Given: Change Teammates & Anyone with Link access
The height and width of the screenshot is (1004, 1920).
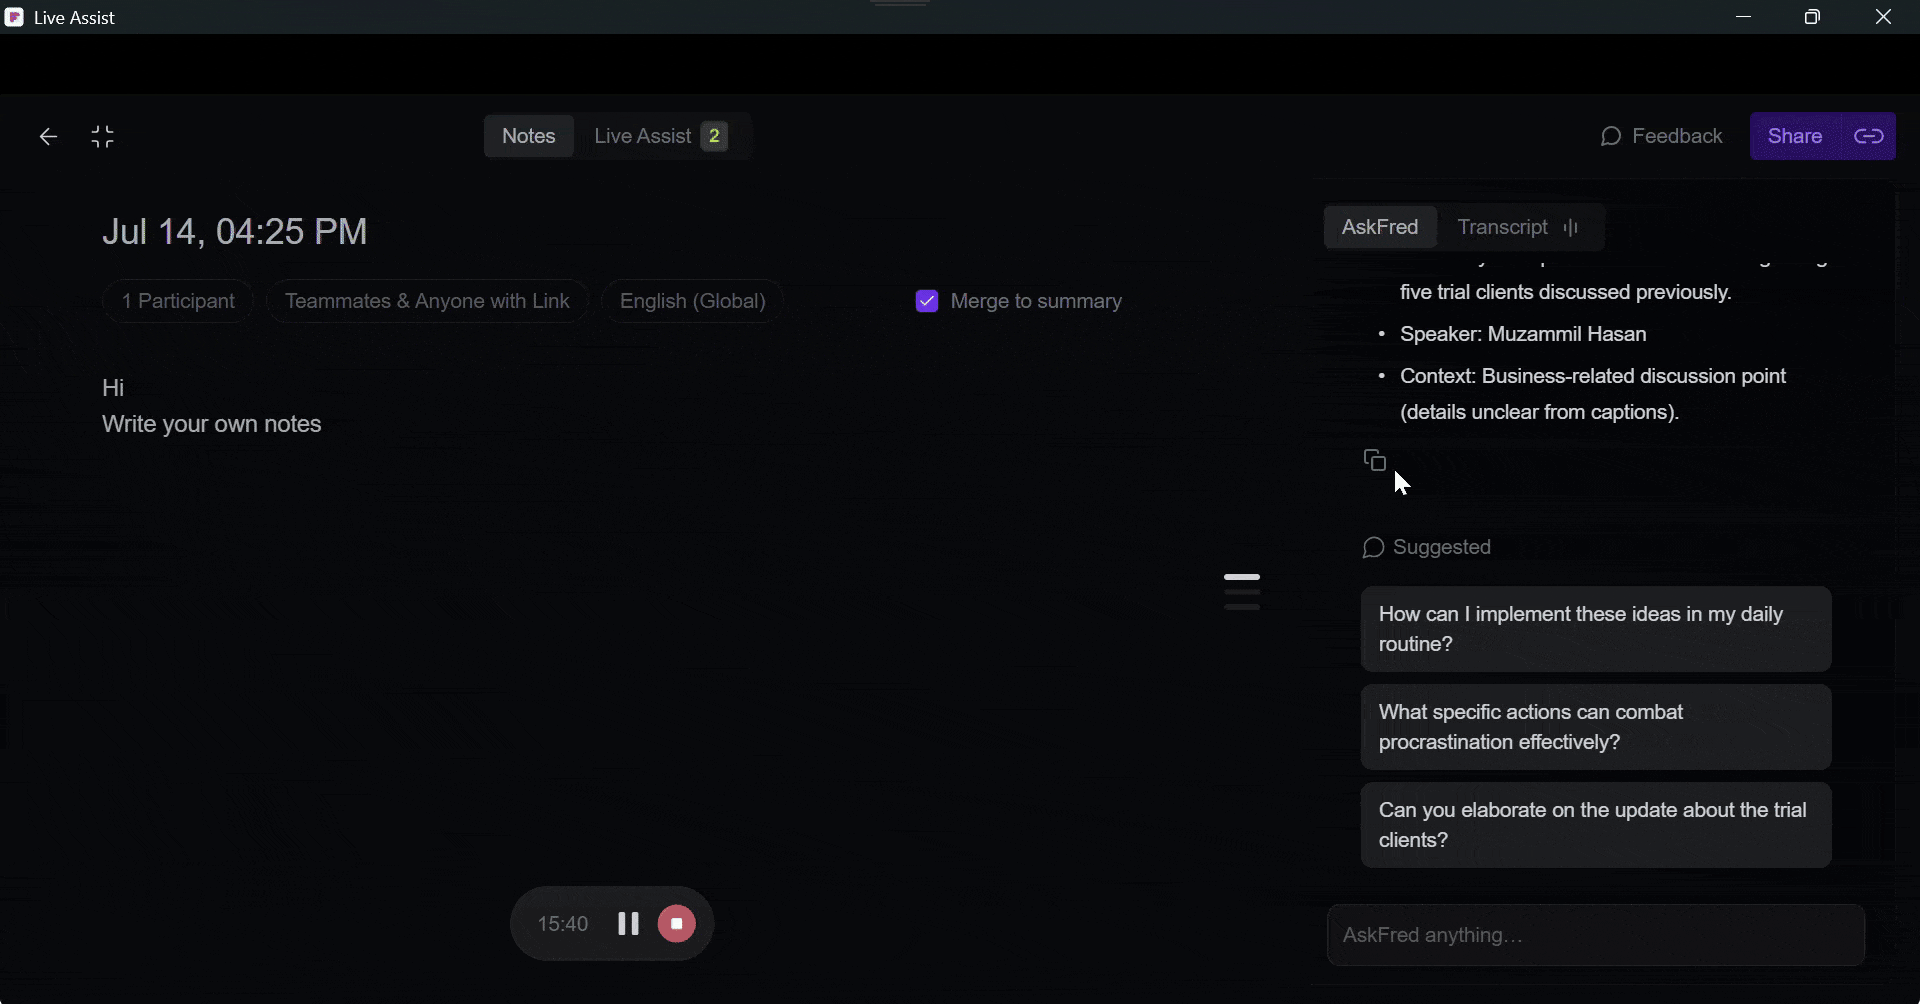Looking at the screenshot, I should pyautogui.click(x=427, y=301).
